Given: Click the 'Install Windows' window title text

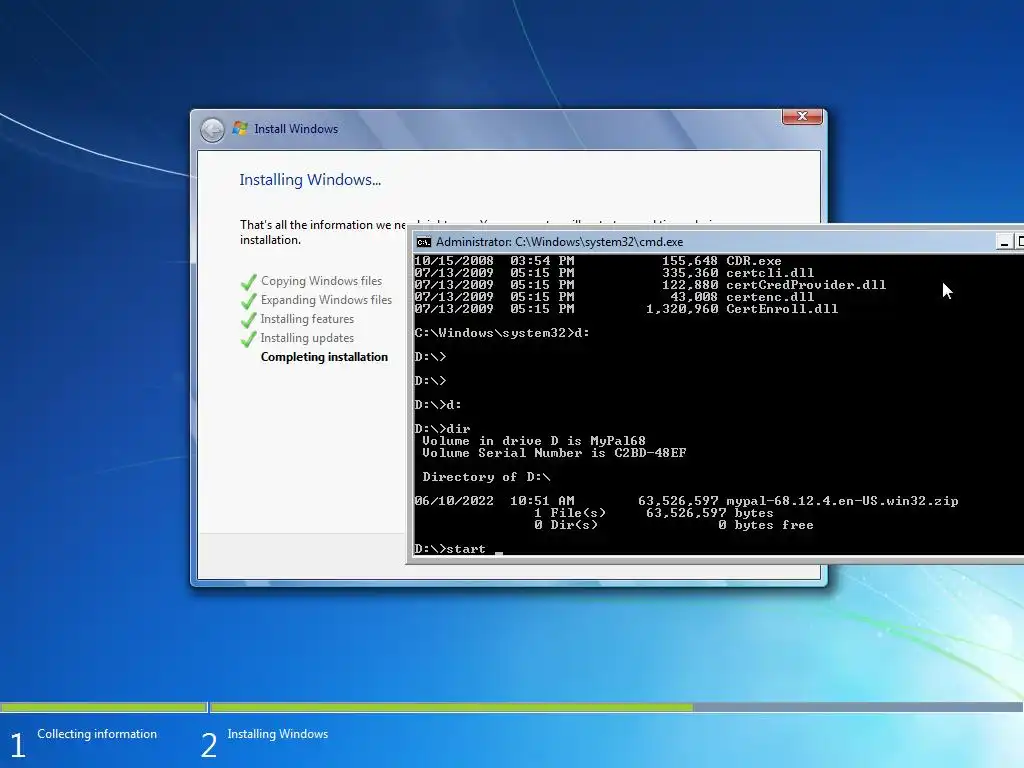Looking at the screenshot, I should point(296,129).
